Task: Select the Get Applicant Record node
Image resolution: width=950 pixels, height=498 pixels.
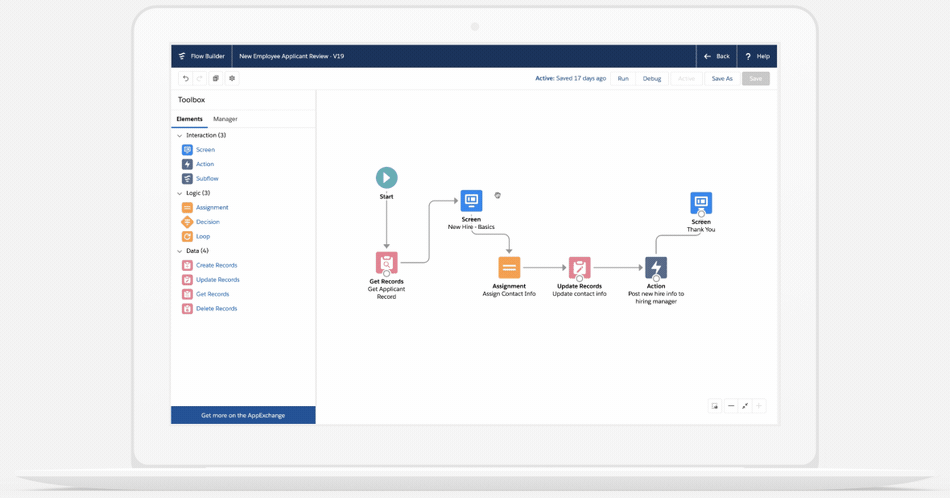Action: click(x=386, y=263)
